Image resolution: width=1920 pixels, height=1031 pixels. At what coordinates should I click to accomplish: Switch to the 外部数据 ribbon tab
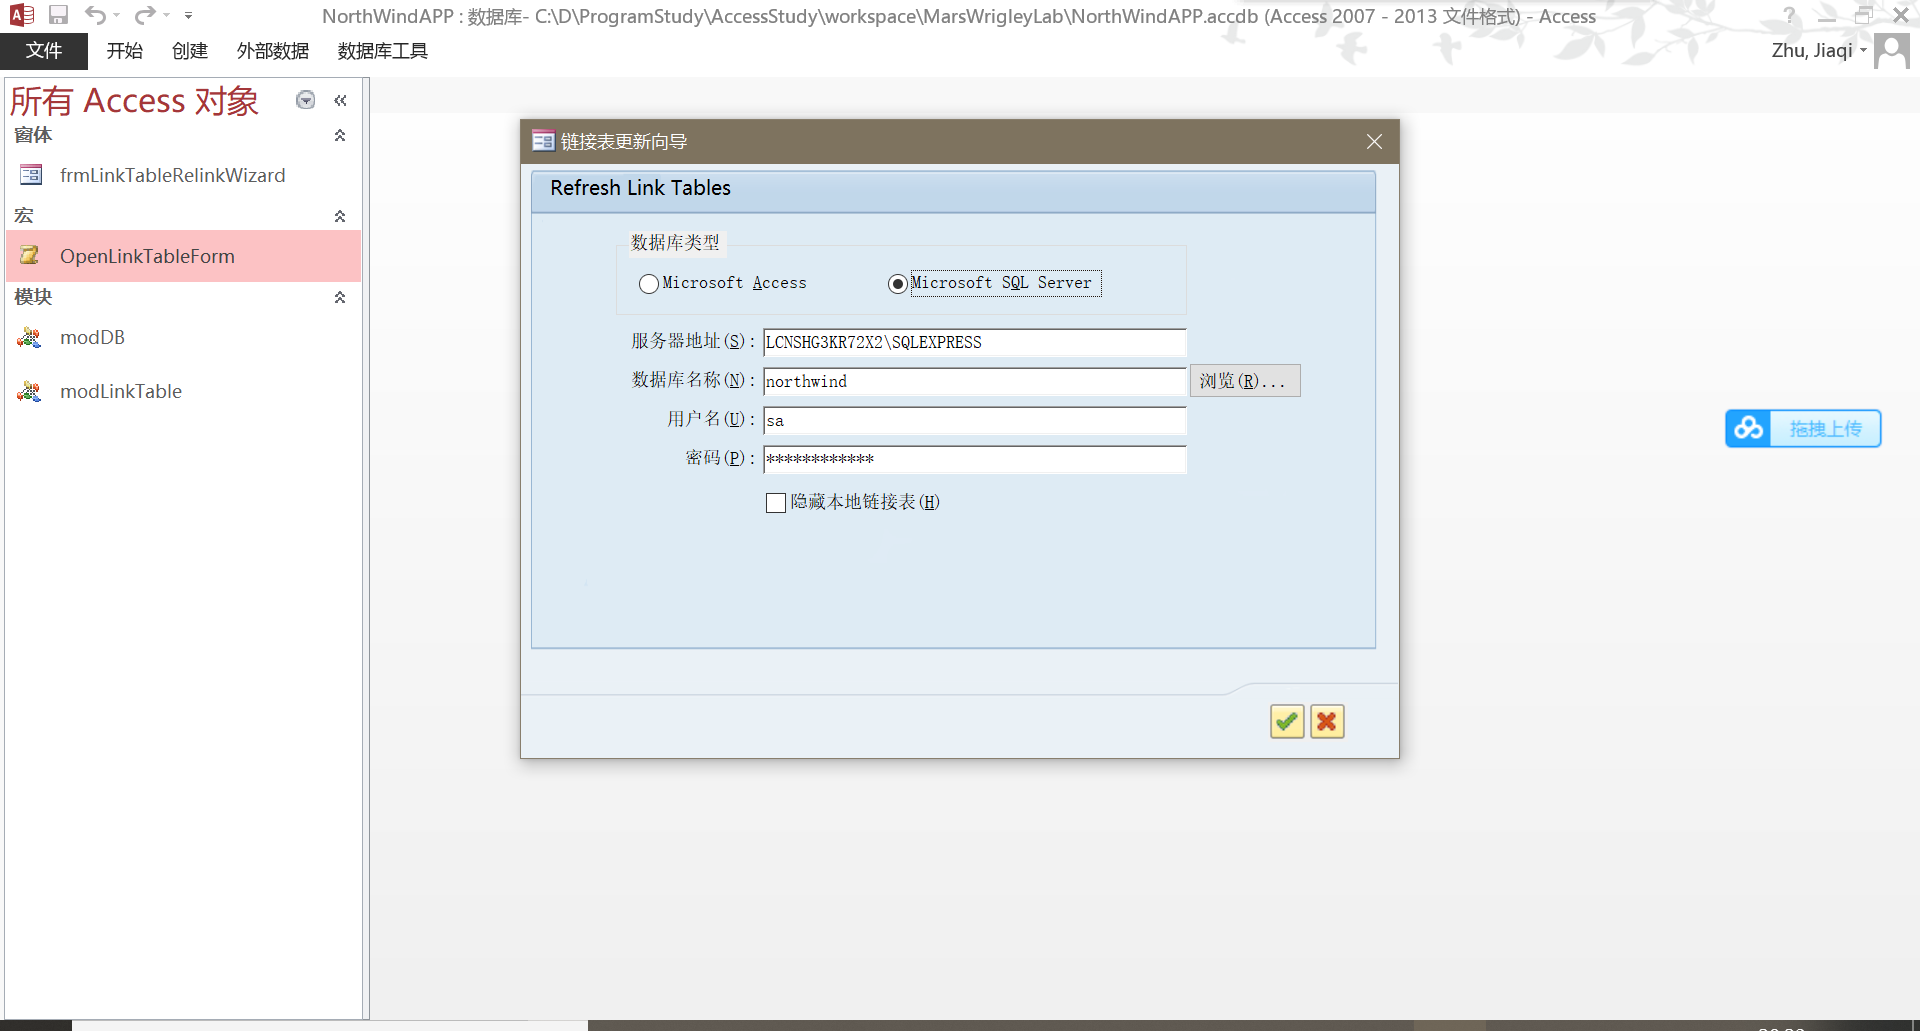[x=273, y=51]
